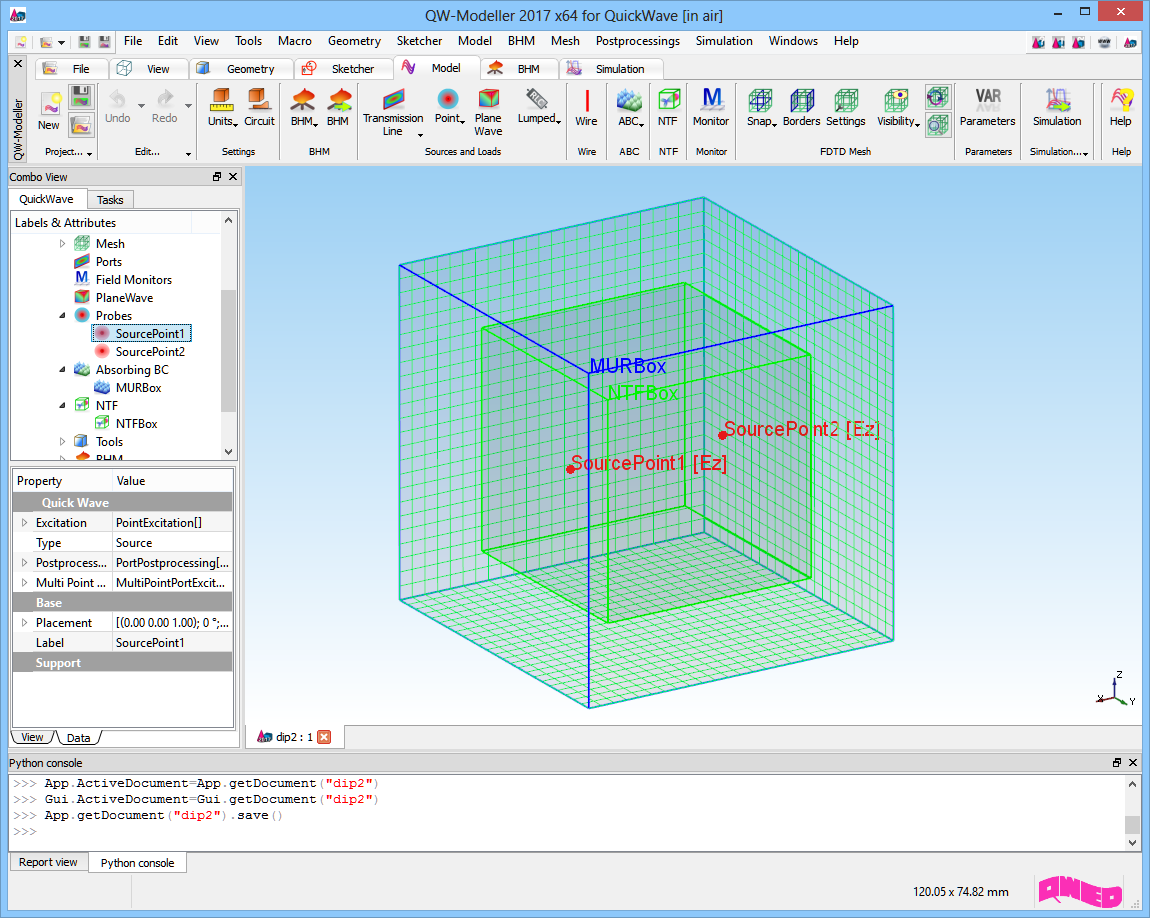Image resolution: width=1150 pixels, height=918 pixels.
Task: Add a Transmission Line port
Action: tap(393, 112)
